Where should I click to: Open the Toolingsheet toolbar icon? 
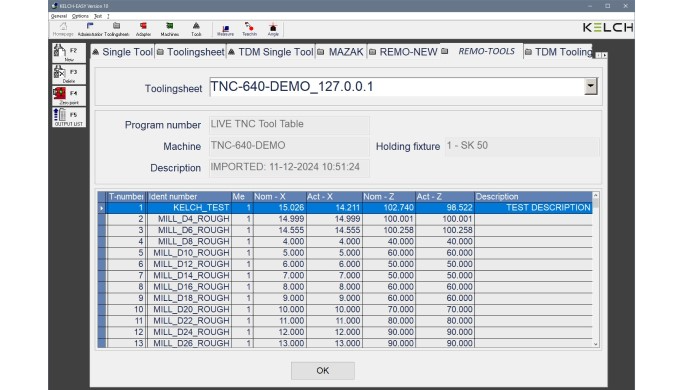click(116, 29)
